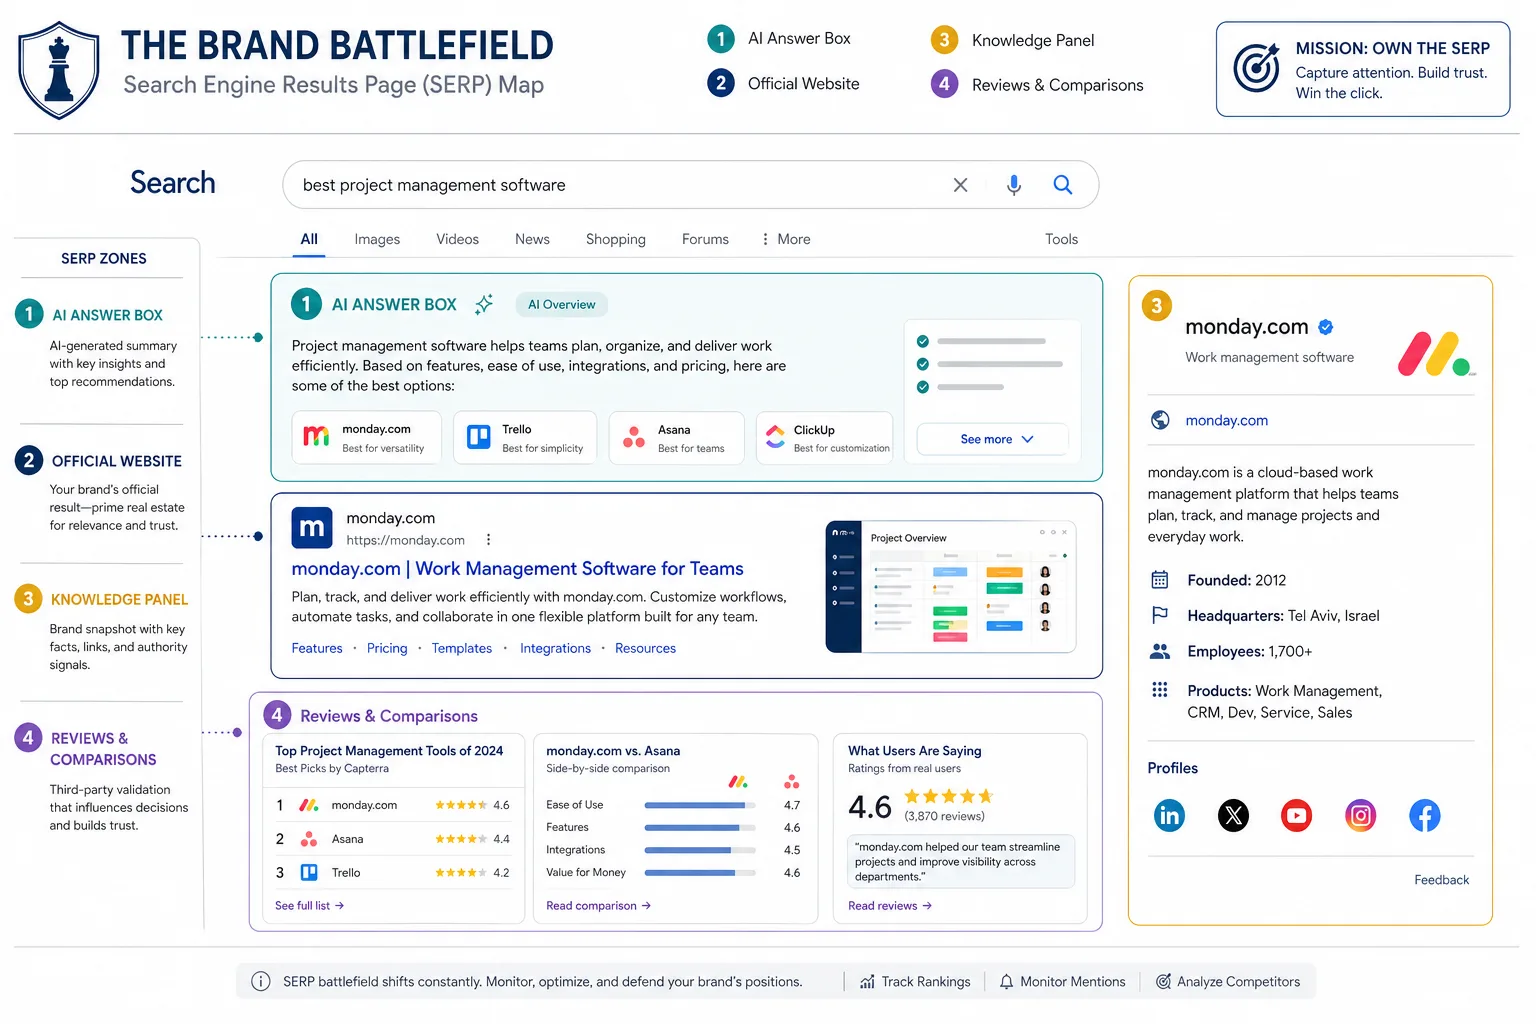1536x1024 pixels.
Task: Click the Read reviews link
Action: pyautogui.click(x=890, y=906)
